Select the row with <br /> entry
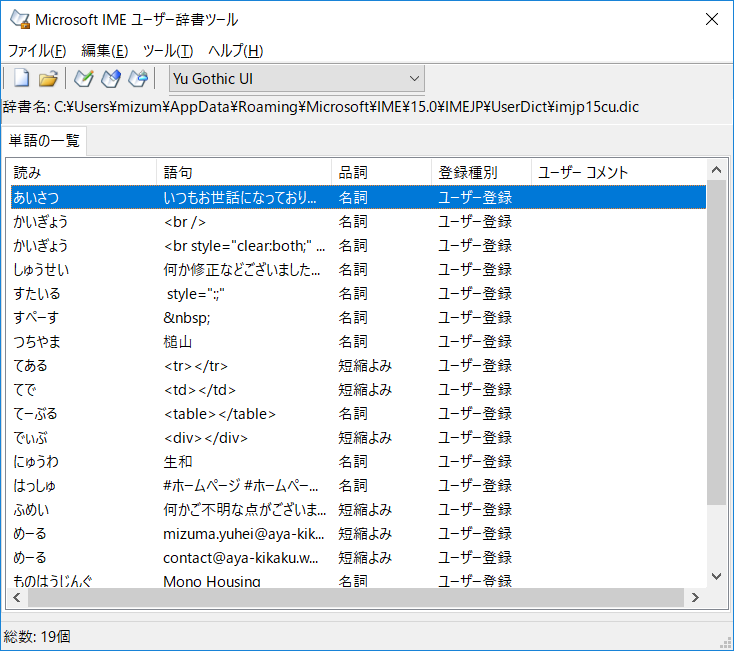This screenshot has width=734, height=651. click(x=358, y=221)
